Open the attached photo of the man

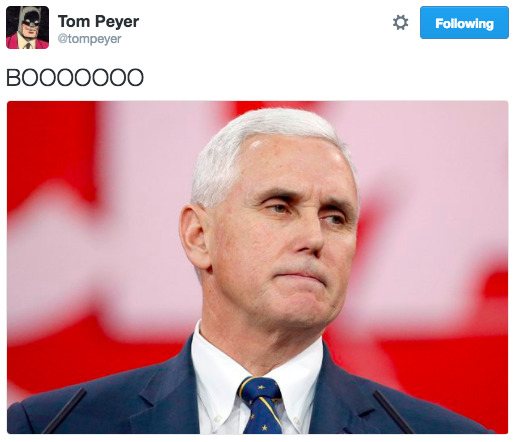pos(258,267)
